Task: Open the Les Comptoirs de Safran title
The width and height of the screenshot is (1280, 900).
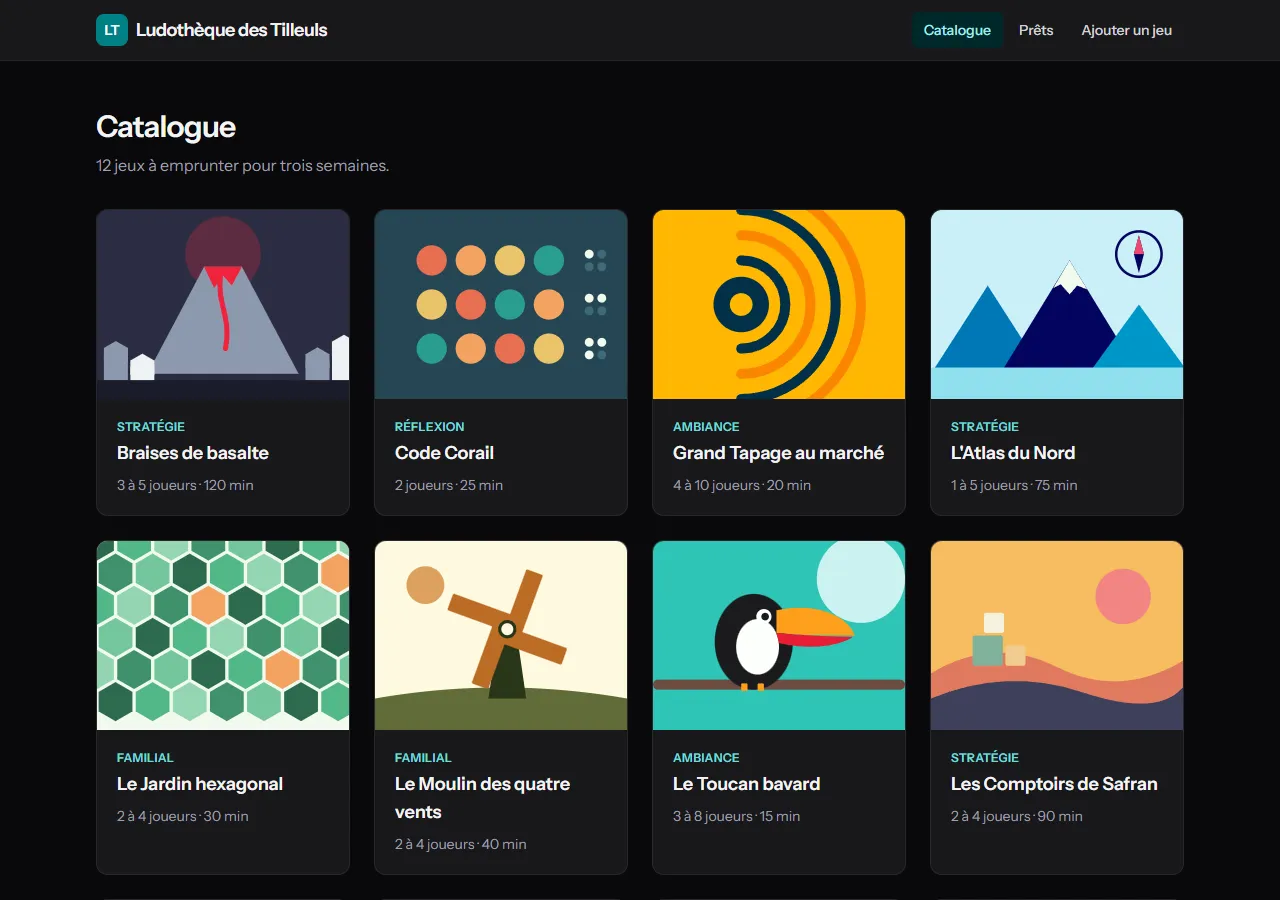Action: (x=1054, y=784)
